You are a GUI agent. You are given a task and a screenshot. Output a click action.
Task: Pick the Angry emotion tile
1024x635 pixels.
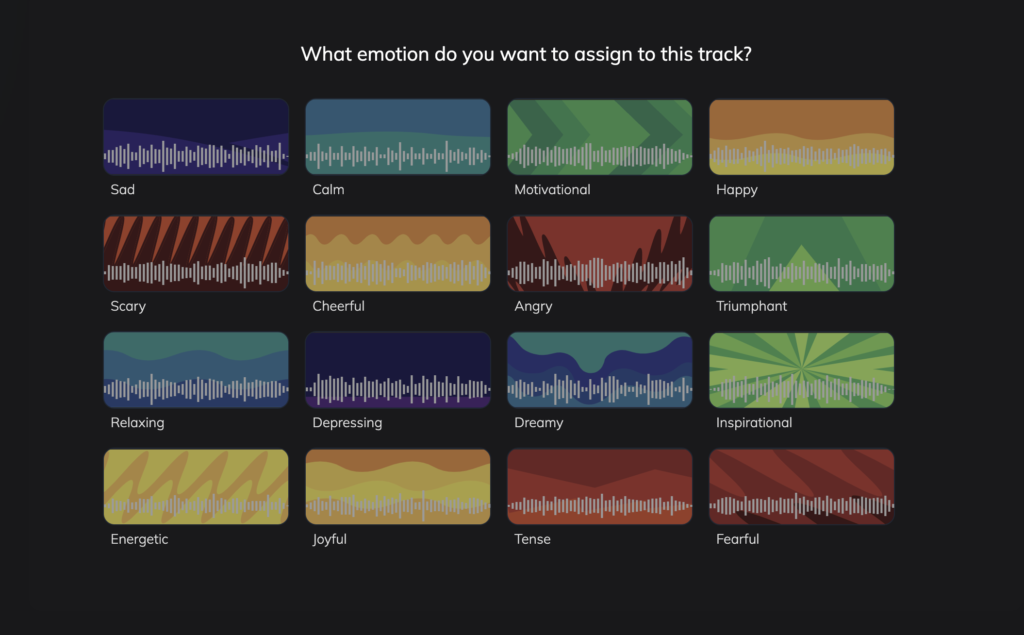(600, 254)
